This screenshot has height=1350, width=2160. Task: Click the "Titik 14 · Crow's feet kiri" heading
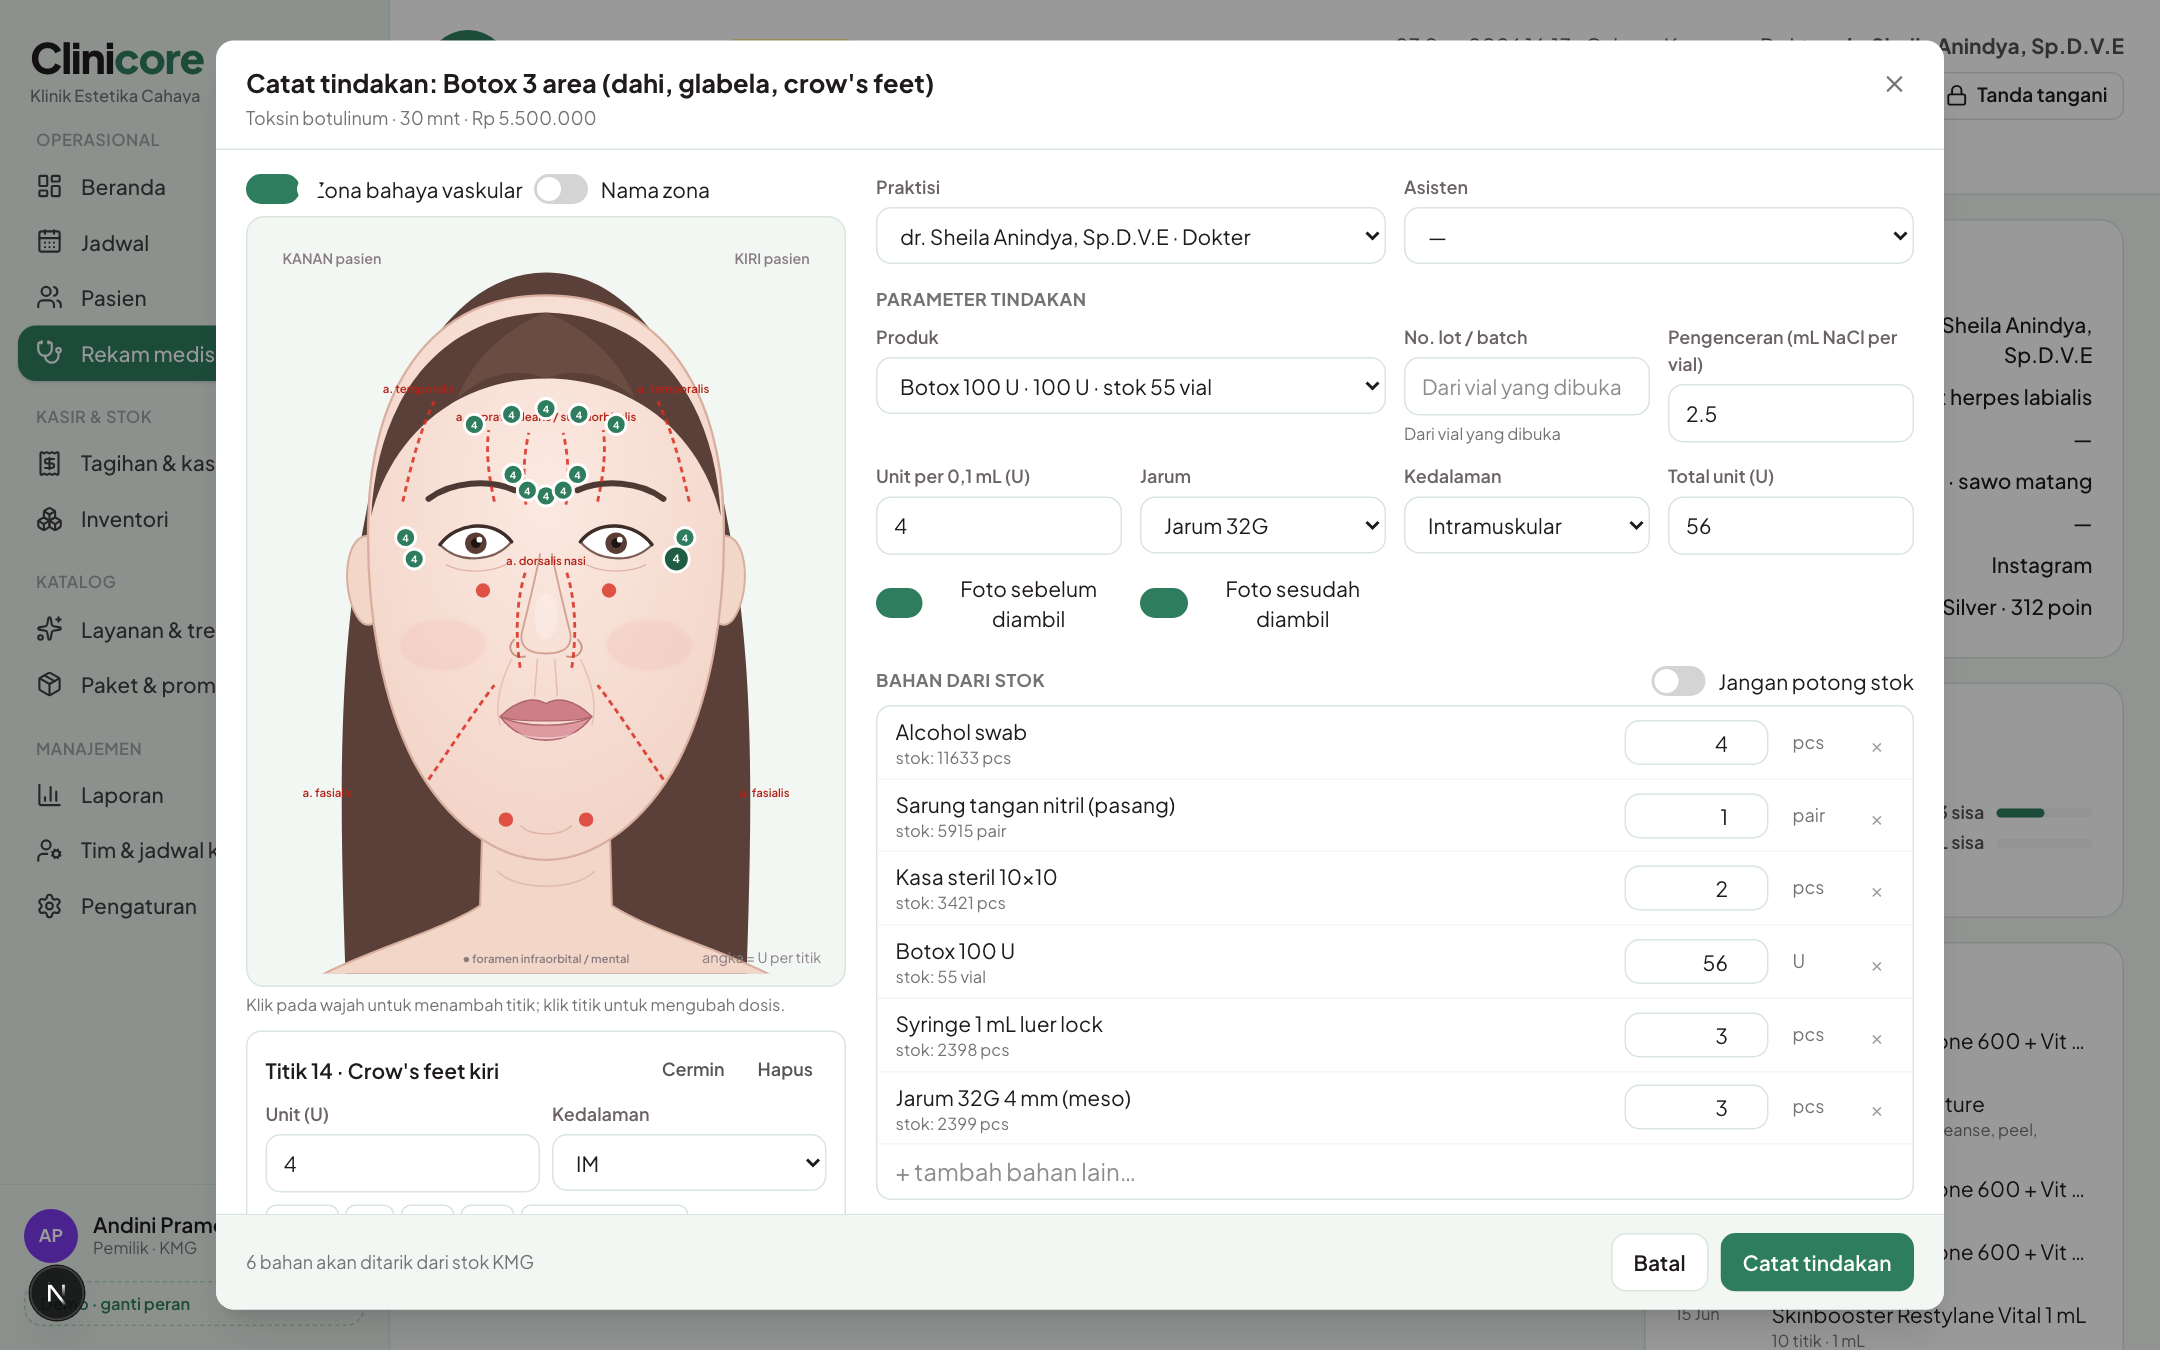click(382, 1071)
